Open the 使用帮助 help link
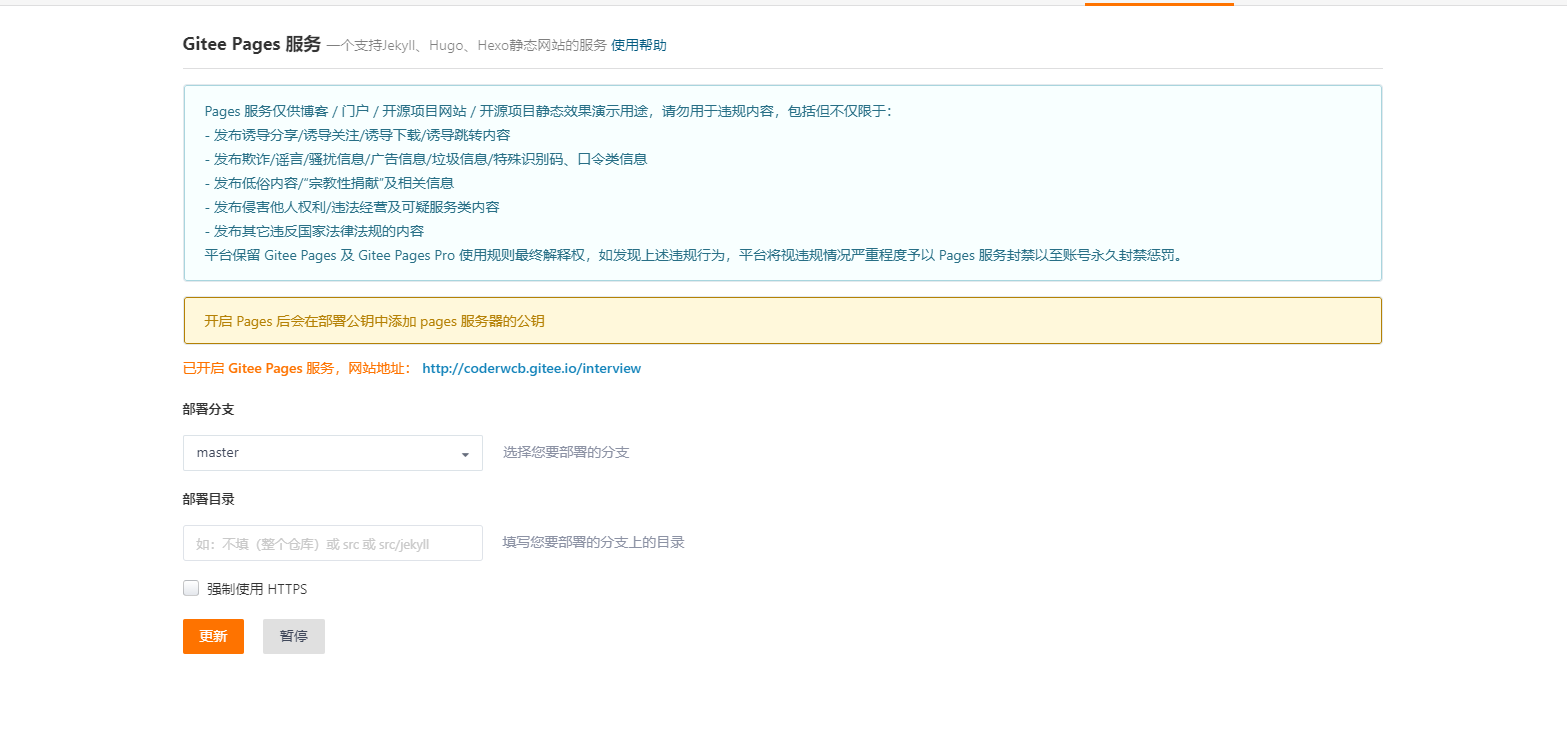The image size is (1567, 737). 639,45
